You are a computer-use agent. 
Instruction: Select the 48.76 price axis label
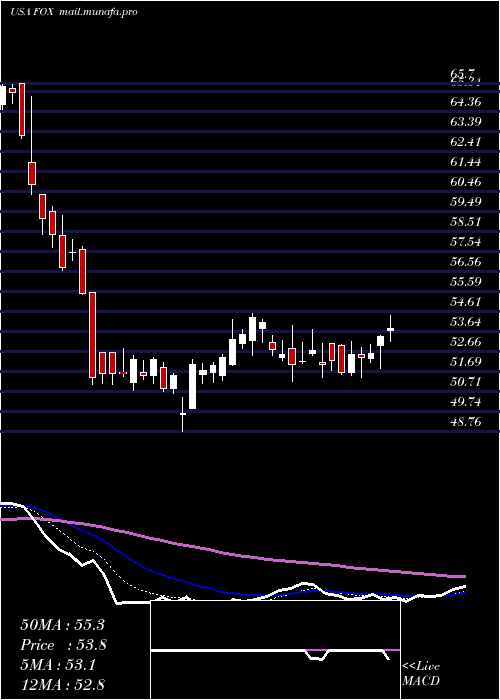click(466, 421)
